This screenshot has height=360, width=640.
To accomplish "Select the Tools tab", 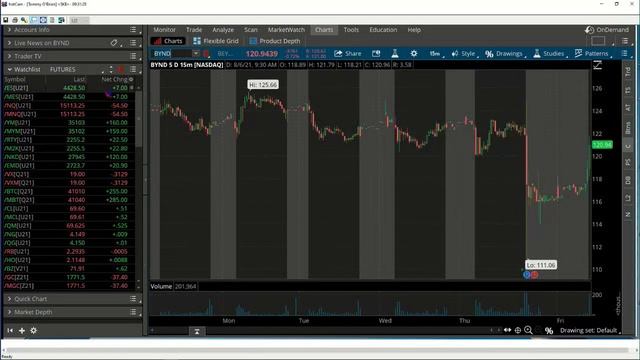I will [351, 30].
